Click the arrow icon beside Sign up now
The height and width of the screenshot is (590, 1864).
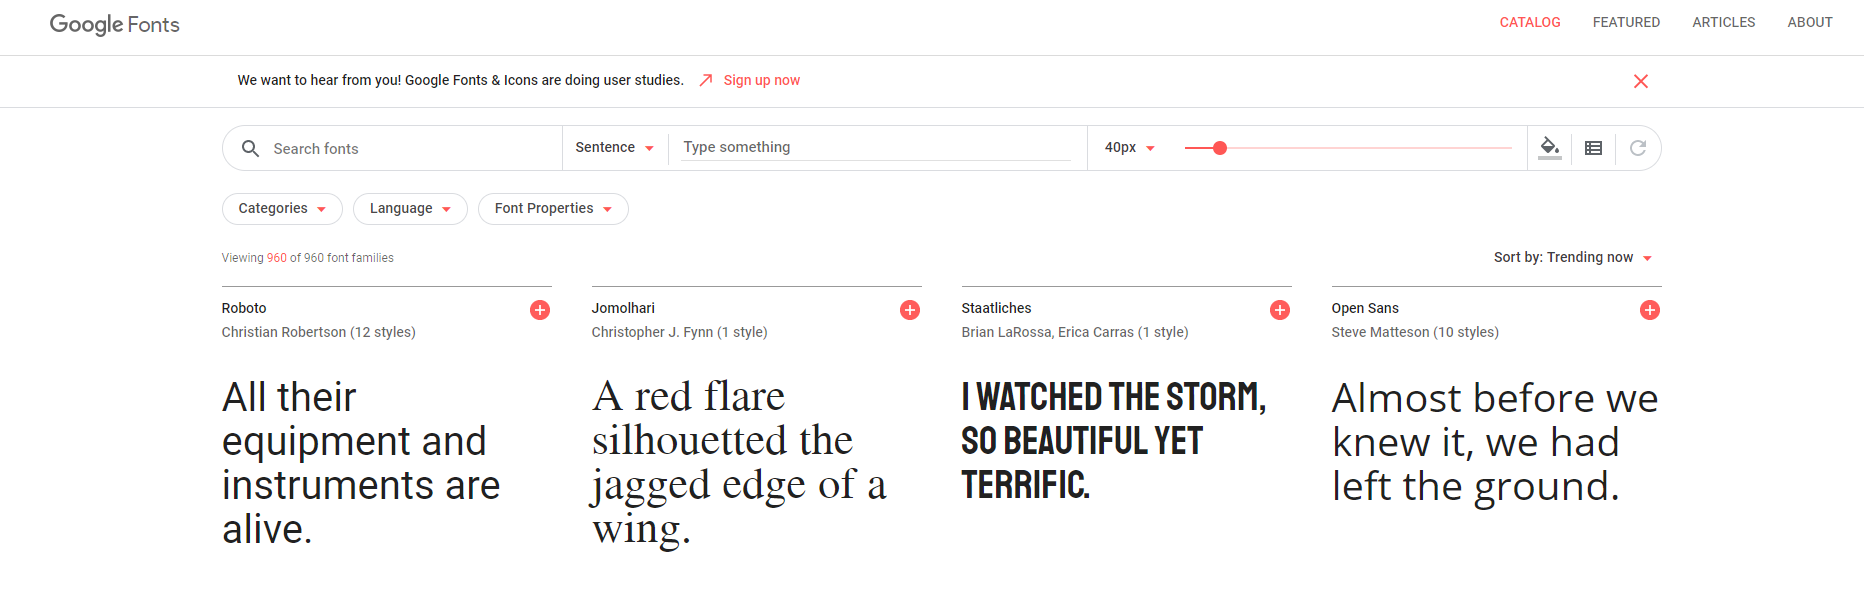(706, 80)
